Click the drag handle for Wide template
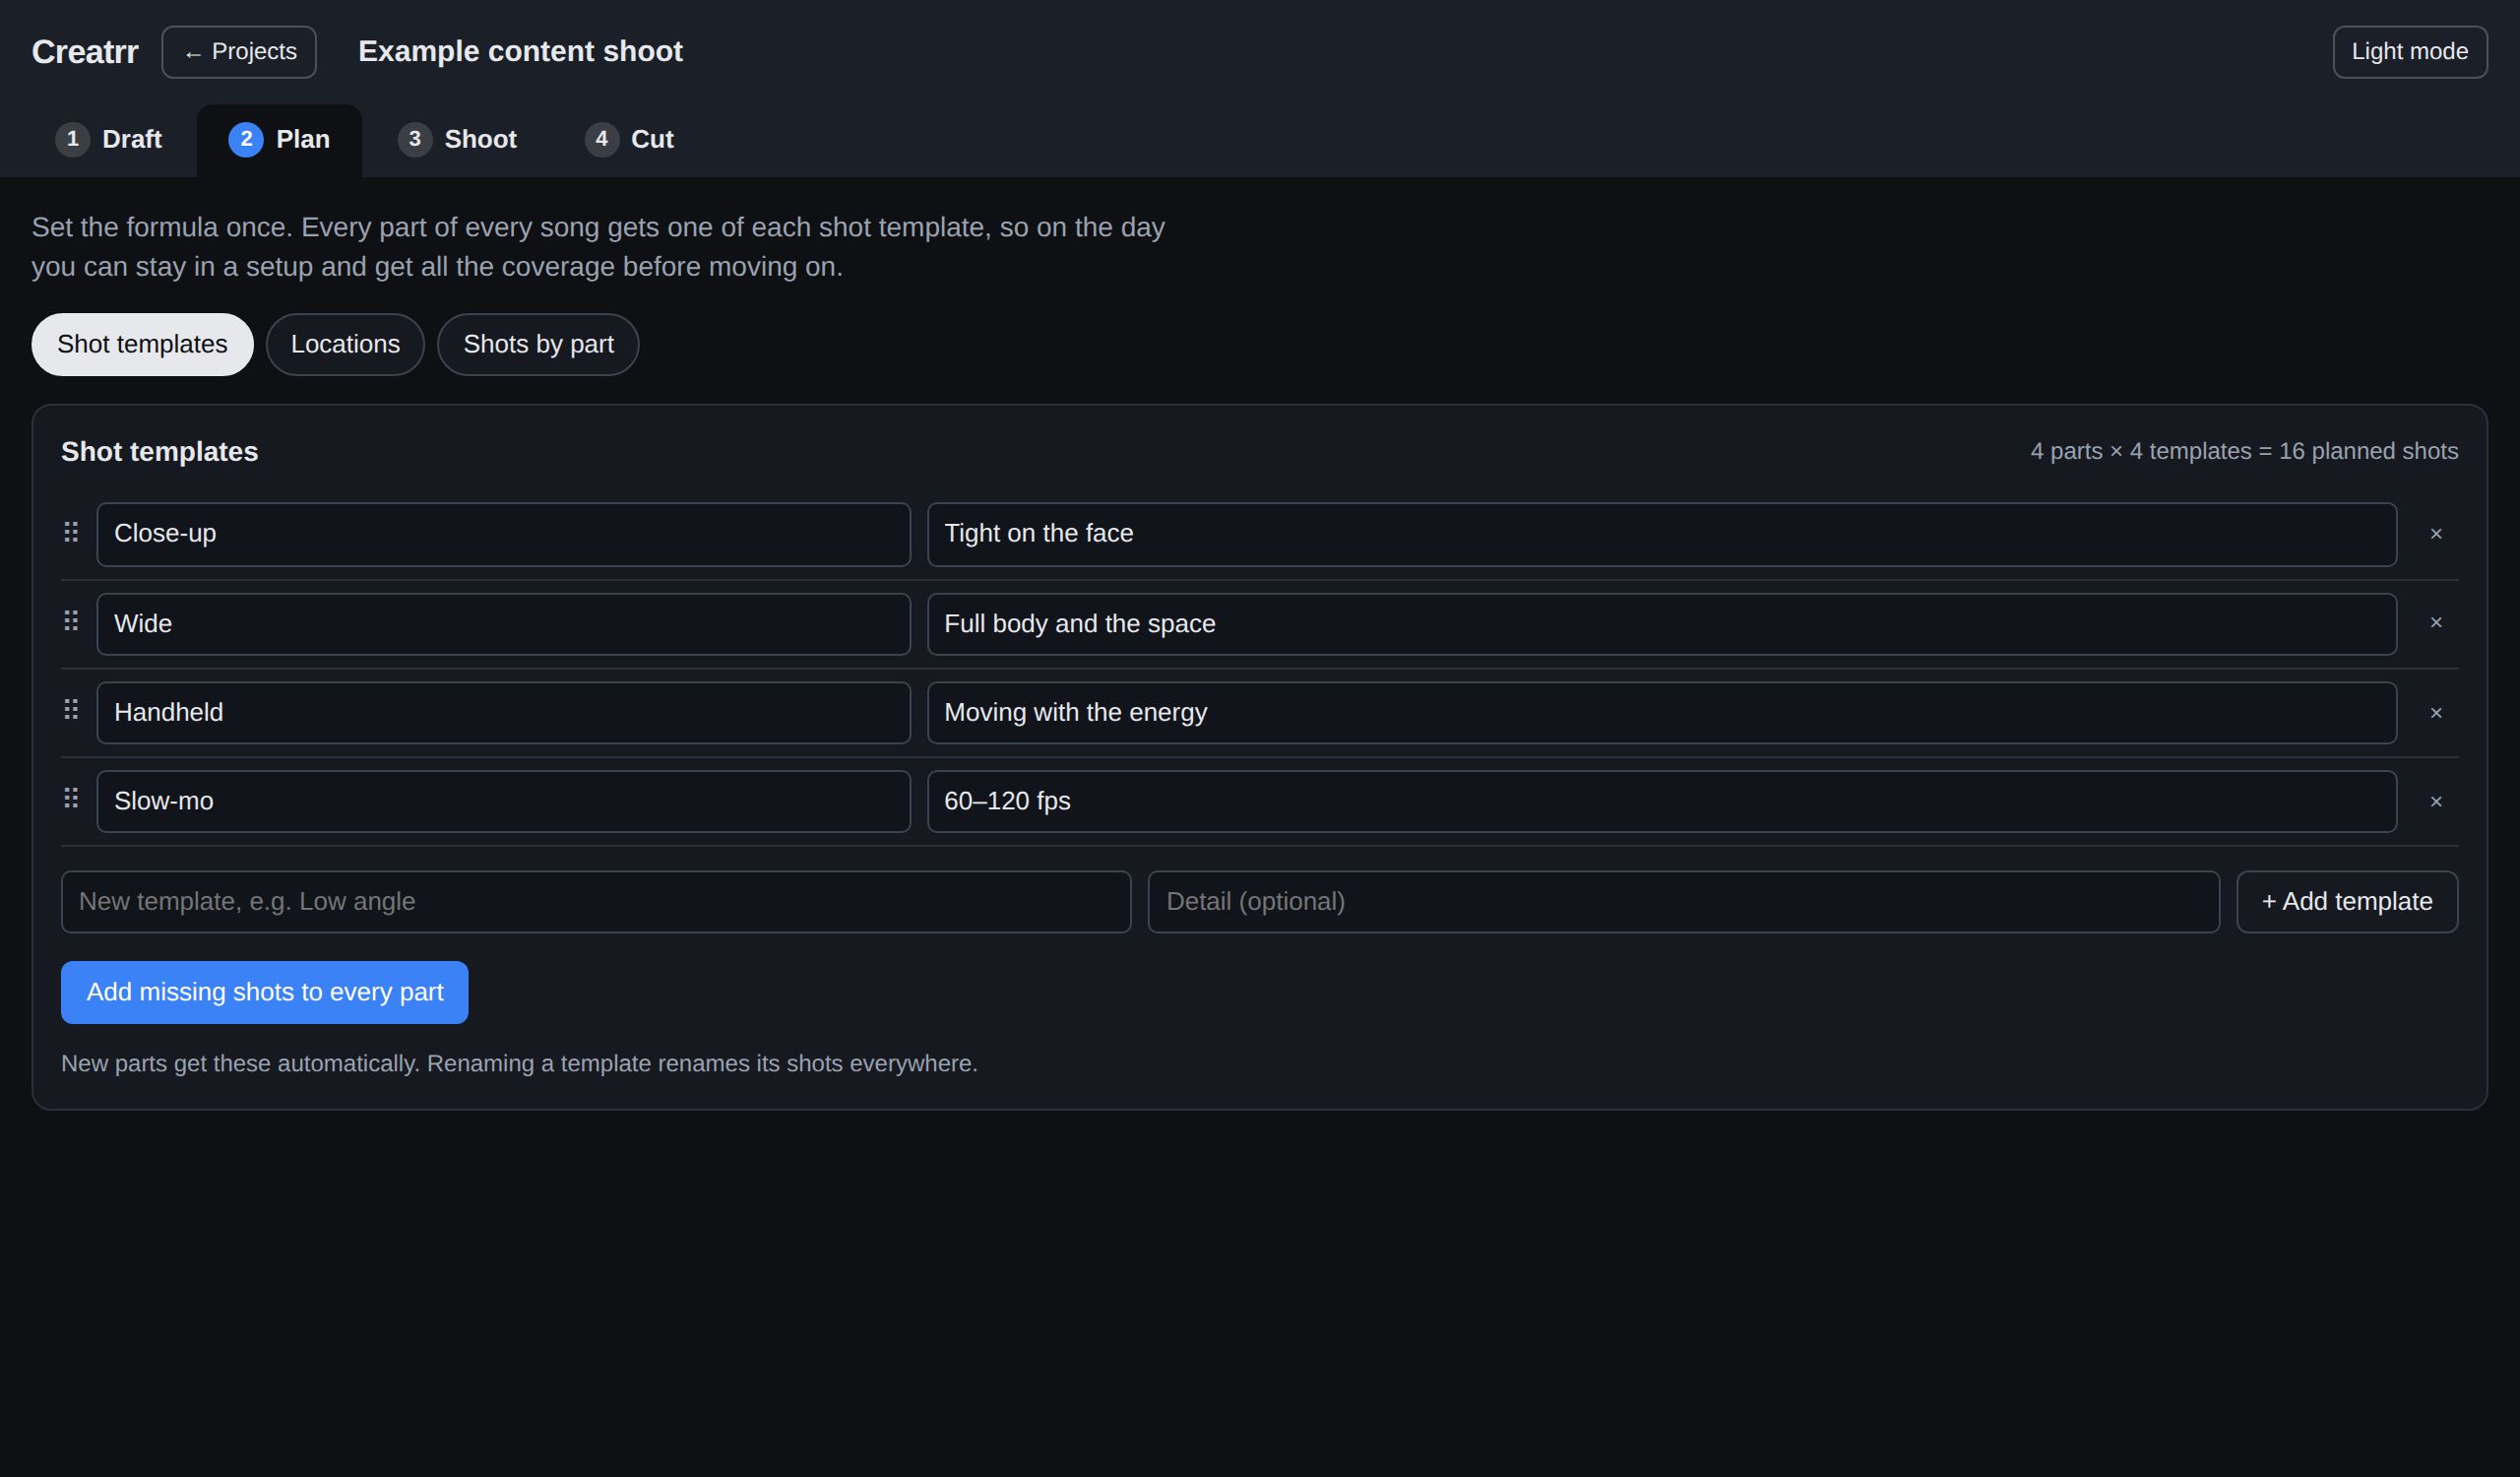 coord(71,621)
